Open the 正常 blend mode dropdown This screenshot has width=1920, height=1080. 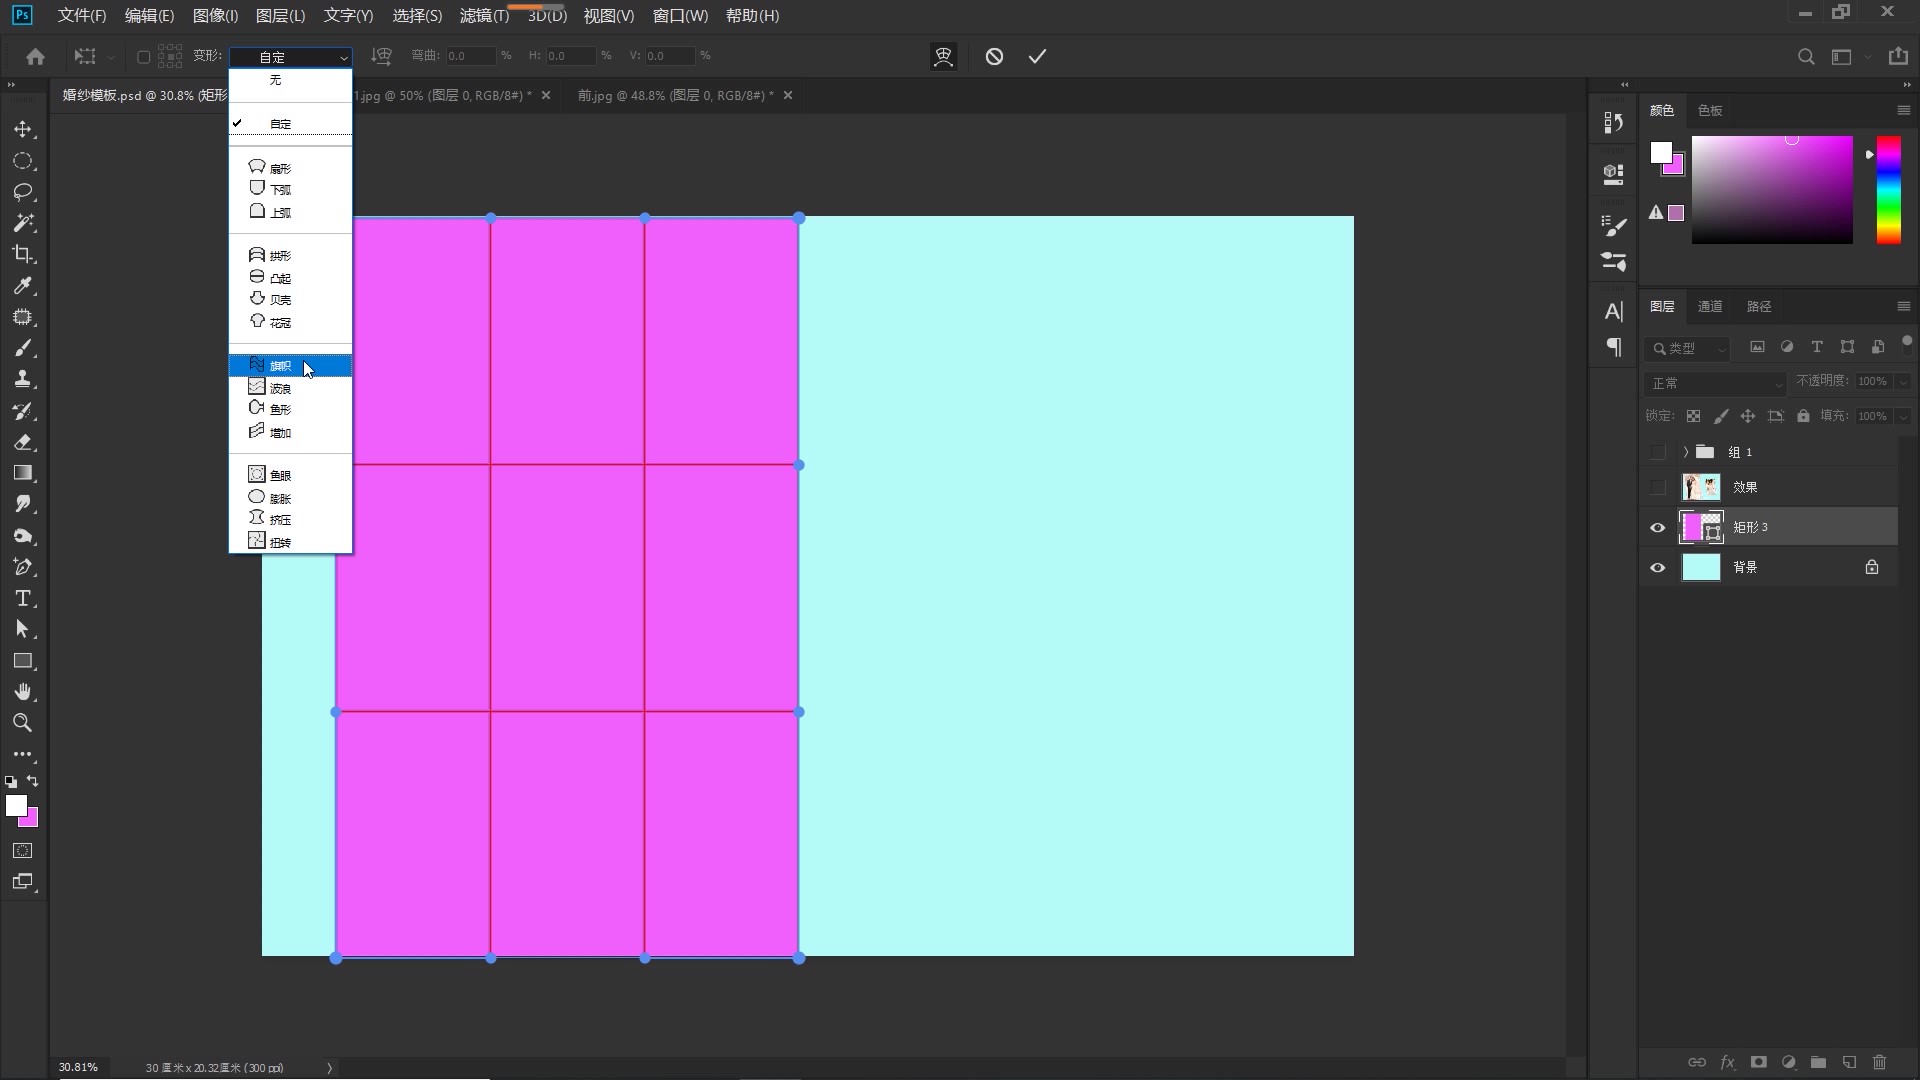(1714, 383)
